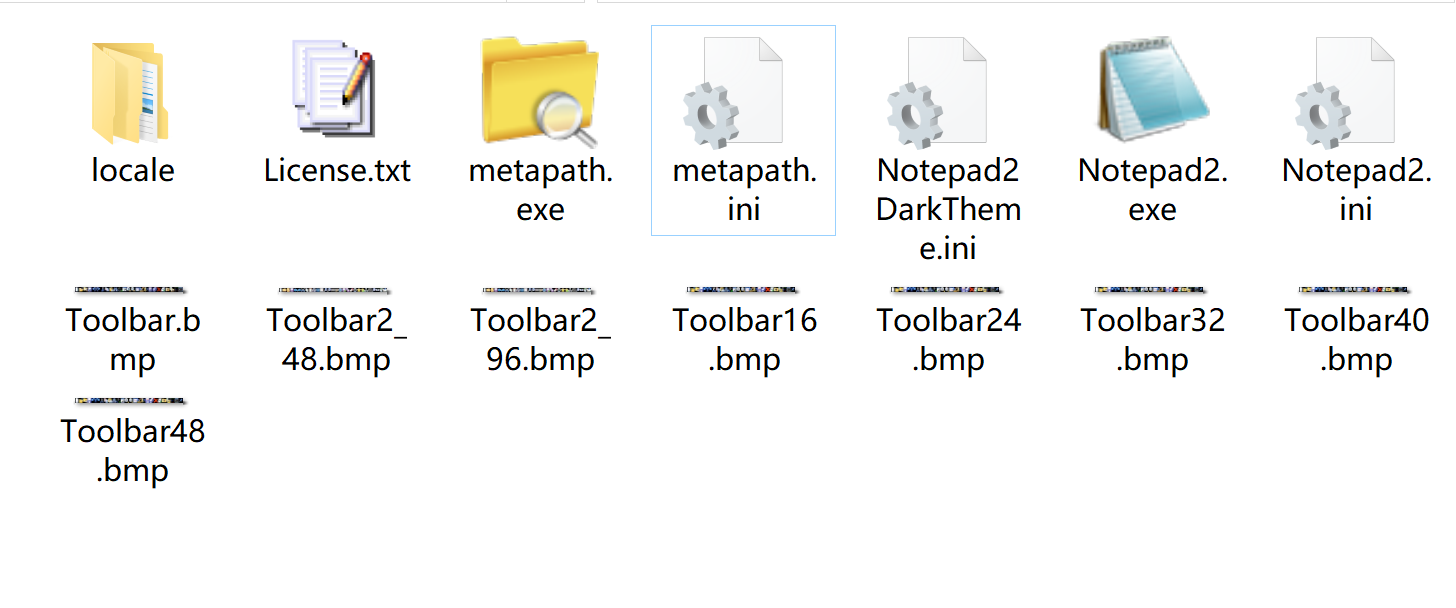The image size is (1456, 608).
Task: Click the Toolbar16.bmp thumbnail strip
Action: [744, 291]
